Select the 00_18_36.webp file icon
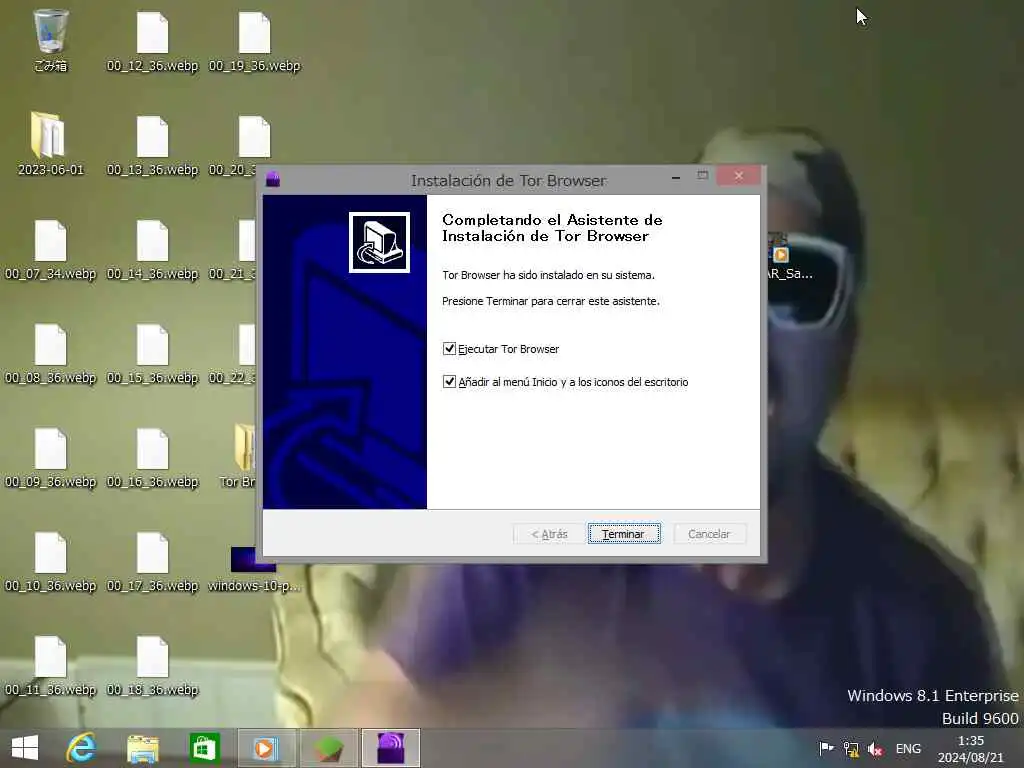The image size is (1024, 768). tap(152, 665)
